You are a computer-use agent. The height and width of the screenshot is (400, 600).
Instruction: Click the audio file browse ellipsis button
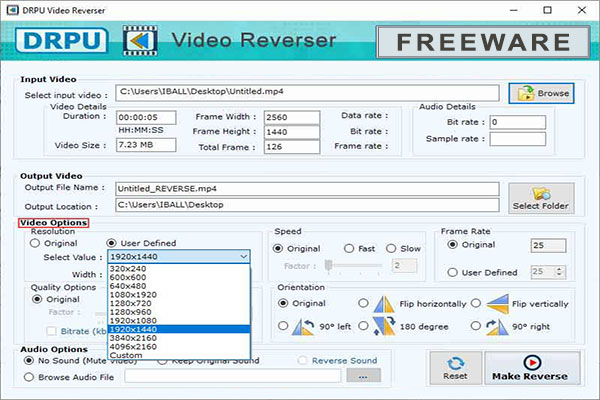coord(363,376)
